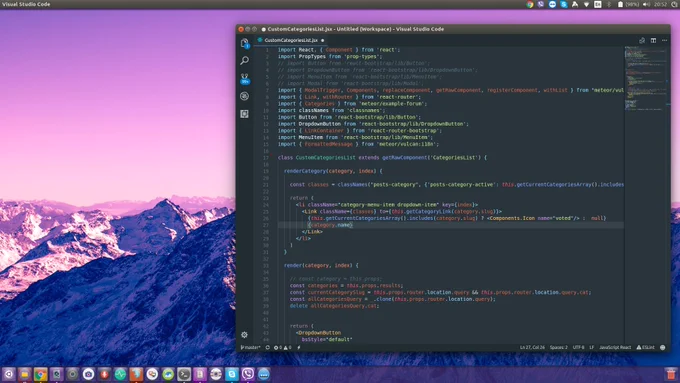Image resolution: width=680 pixels, height=383 pixels.
Task: Click the synchronize changes icon in status bar
Action: pos(268,347)
